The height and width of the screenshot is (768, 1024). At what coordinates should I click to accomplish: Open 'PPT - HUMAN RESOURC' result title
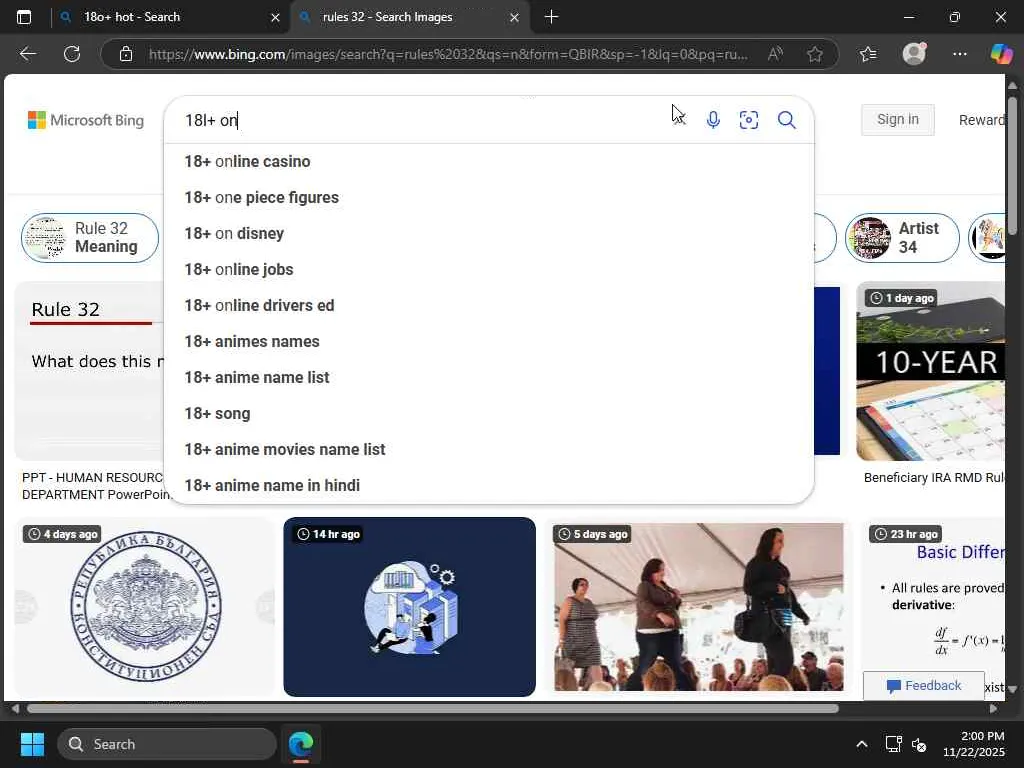(95, 486)
